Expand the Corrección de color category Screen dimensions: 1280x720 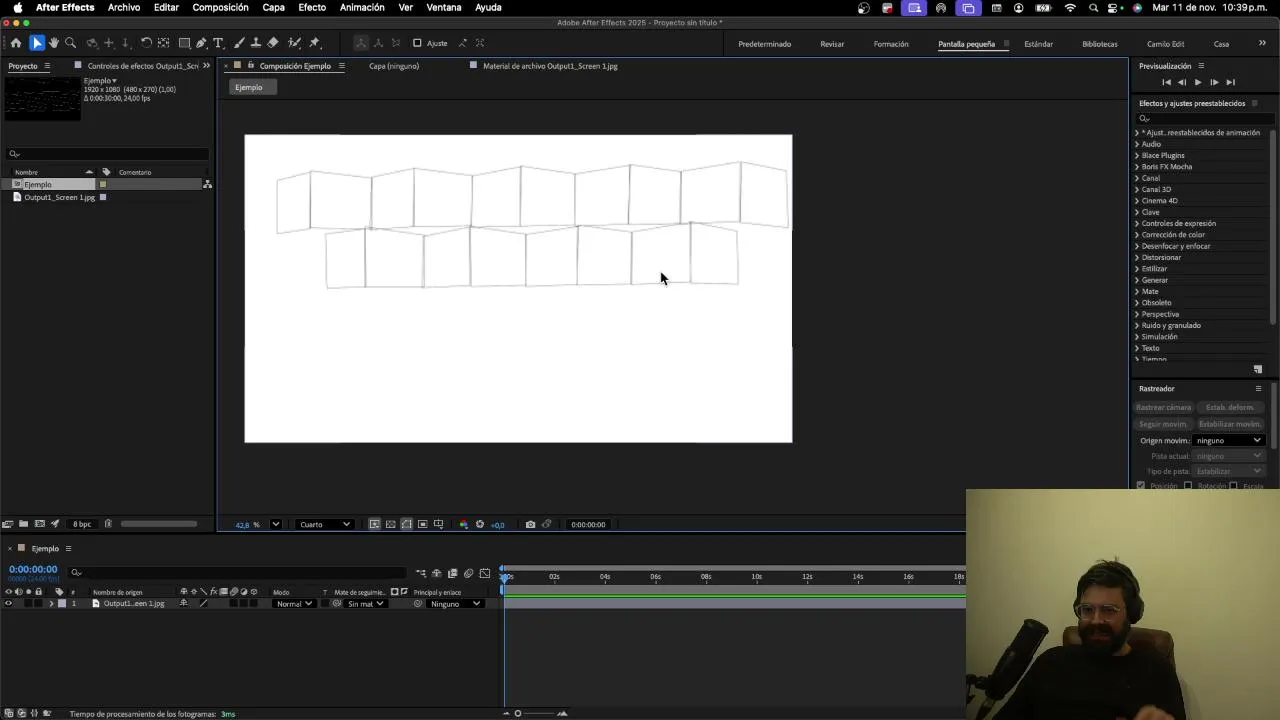coord(1137,235)
